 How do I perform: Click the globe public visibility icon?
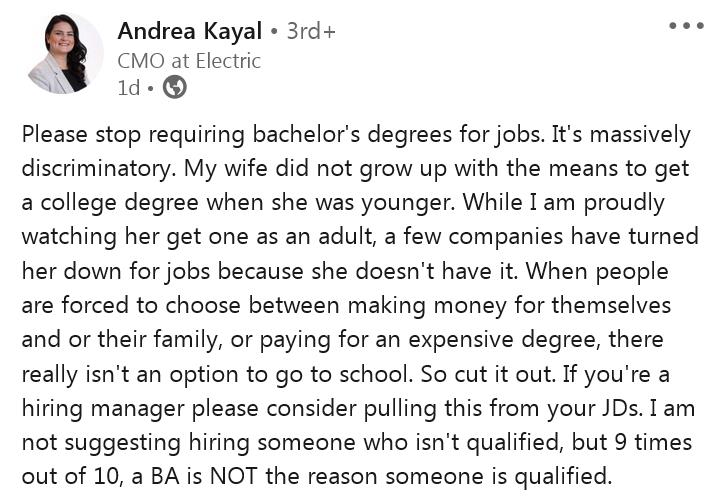(174, 88)
